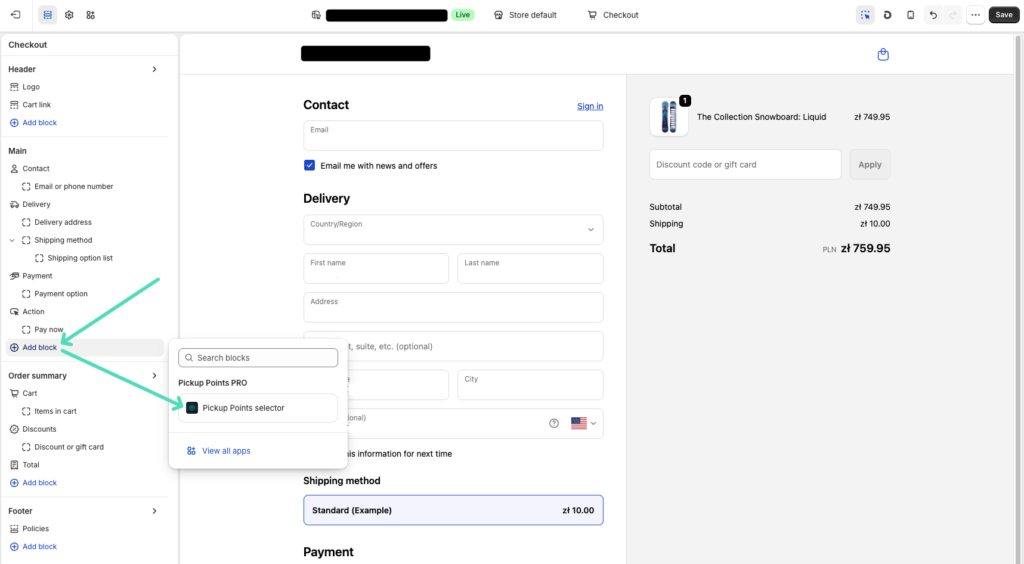Open the more actions ellipsis menu
This screenshot has height=564, width=1024.
point(976,15)
